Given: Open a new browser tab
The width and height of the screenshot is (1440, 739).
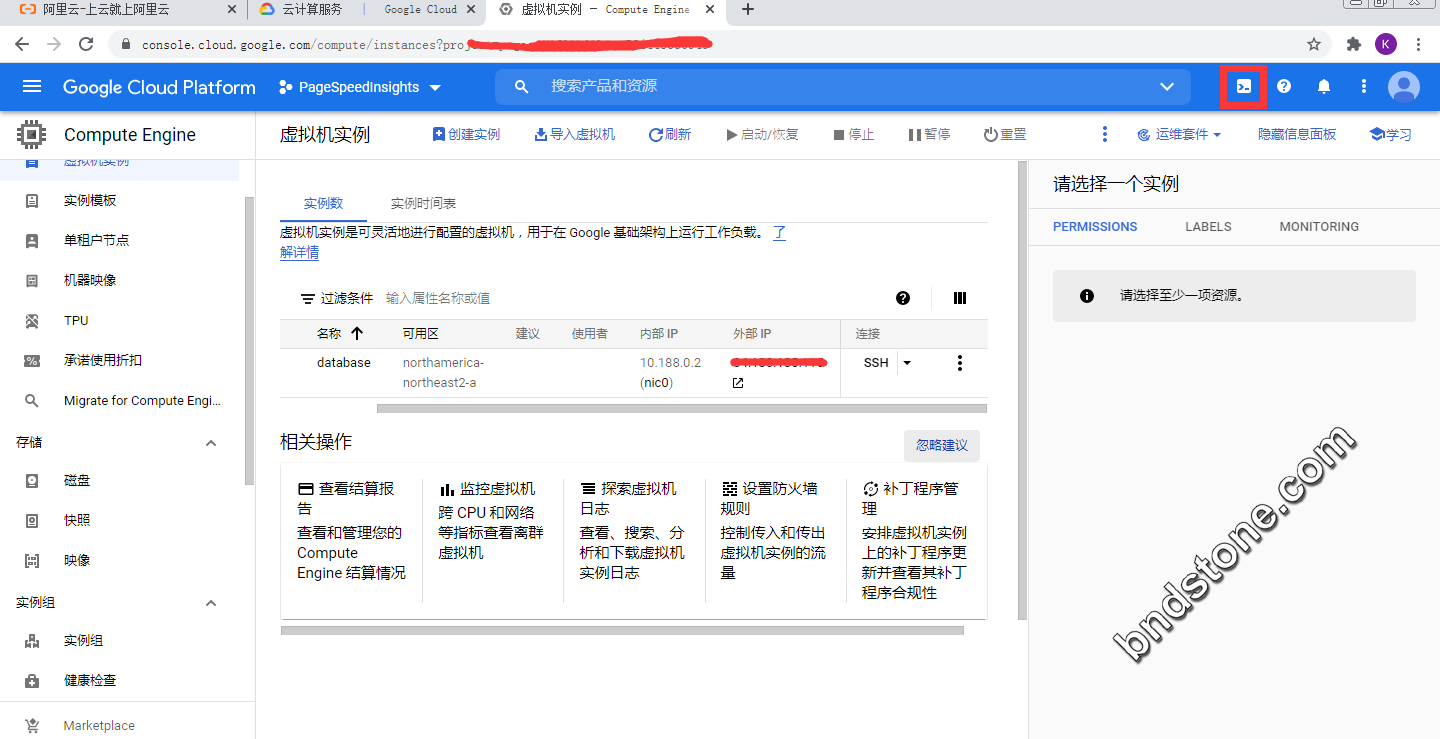Looking at the screenshot, I should coord(747,10).
